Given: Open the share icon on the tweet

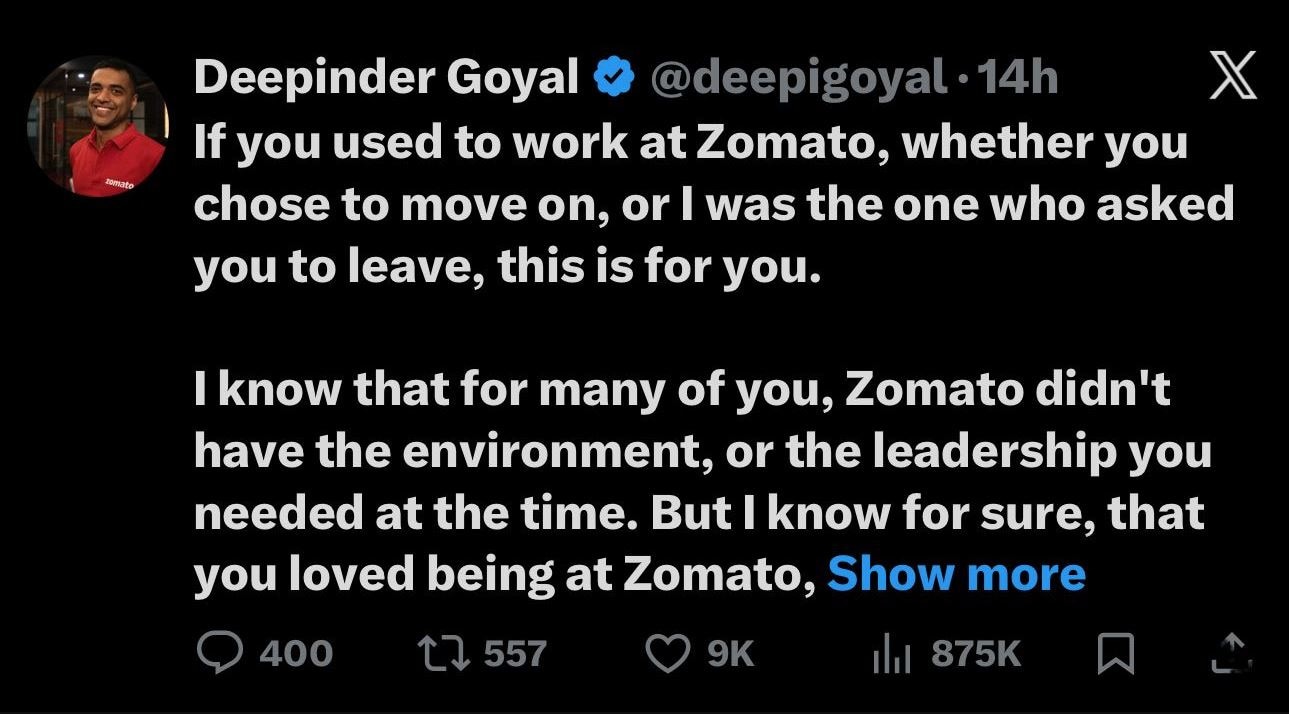Looking at the screenshot, I should pos(1229,654).
